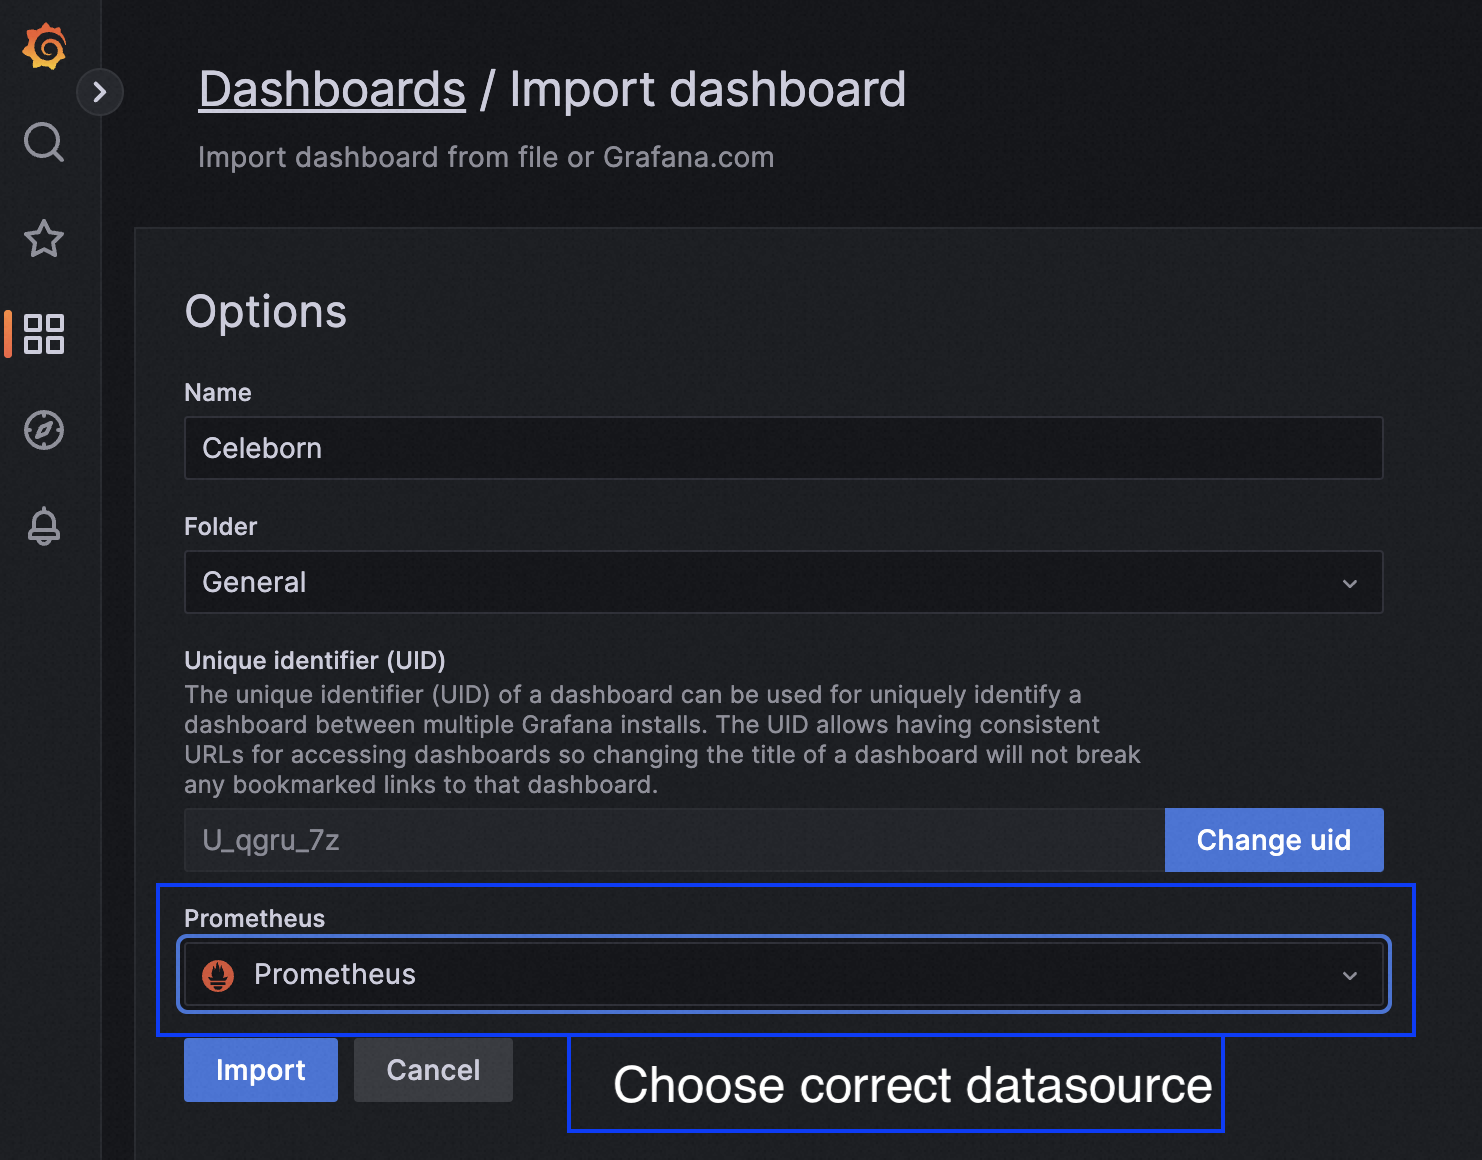Click the Grafana logo home icon
The width and height of the screenshot is (1482, 1160).
(45, 47)
